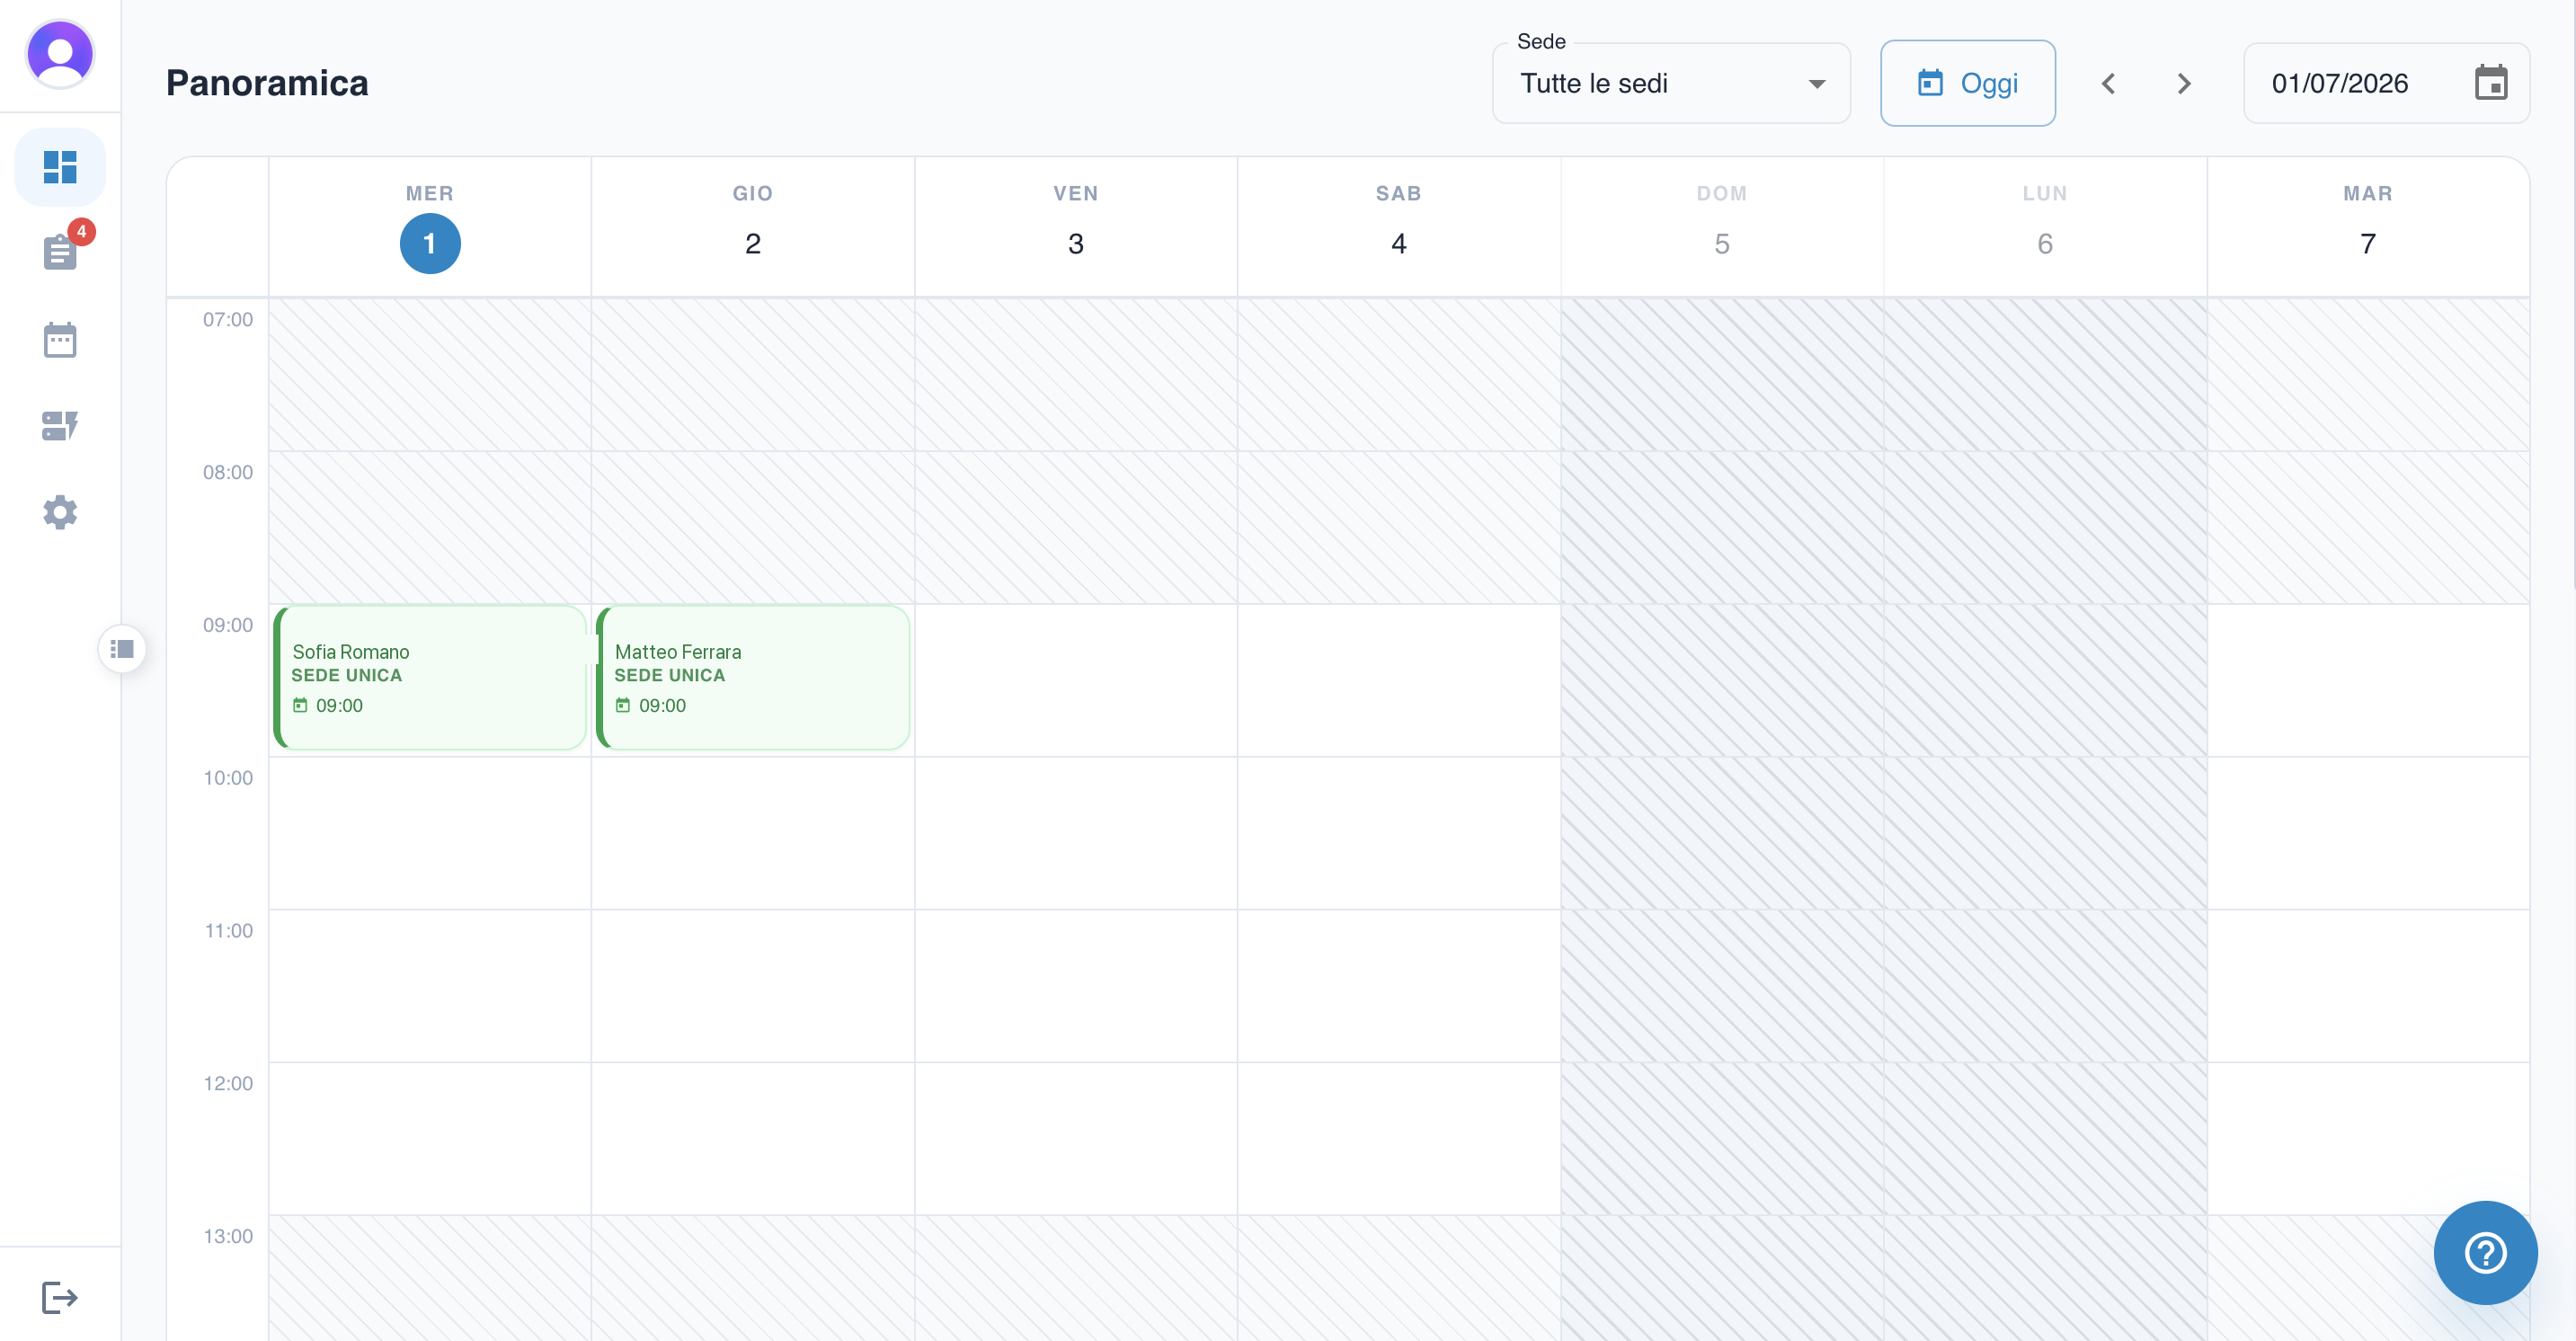This screenshot has height=1341, width=2576.
Task: Open the calendar sidebar icon
Action: 60,340
